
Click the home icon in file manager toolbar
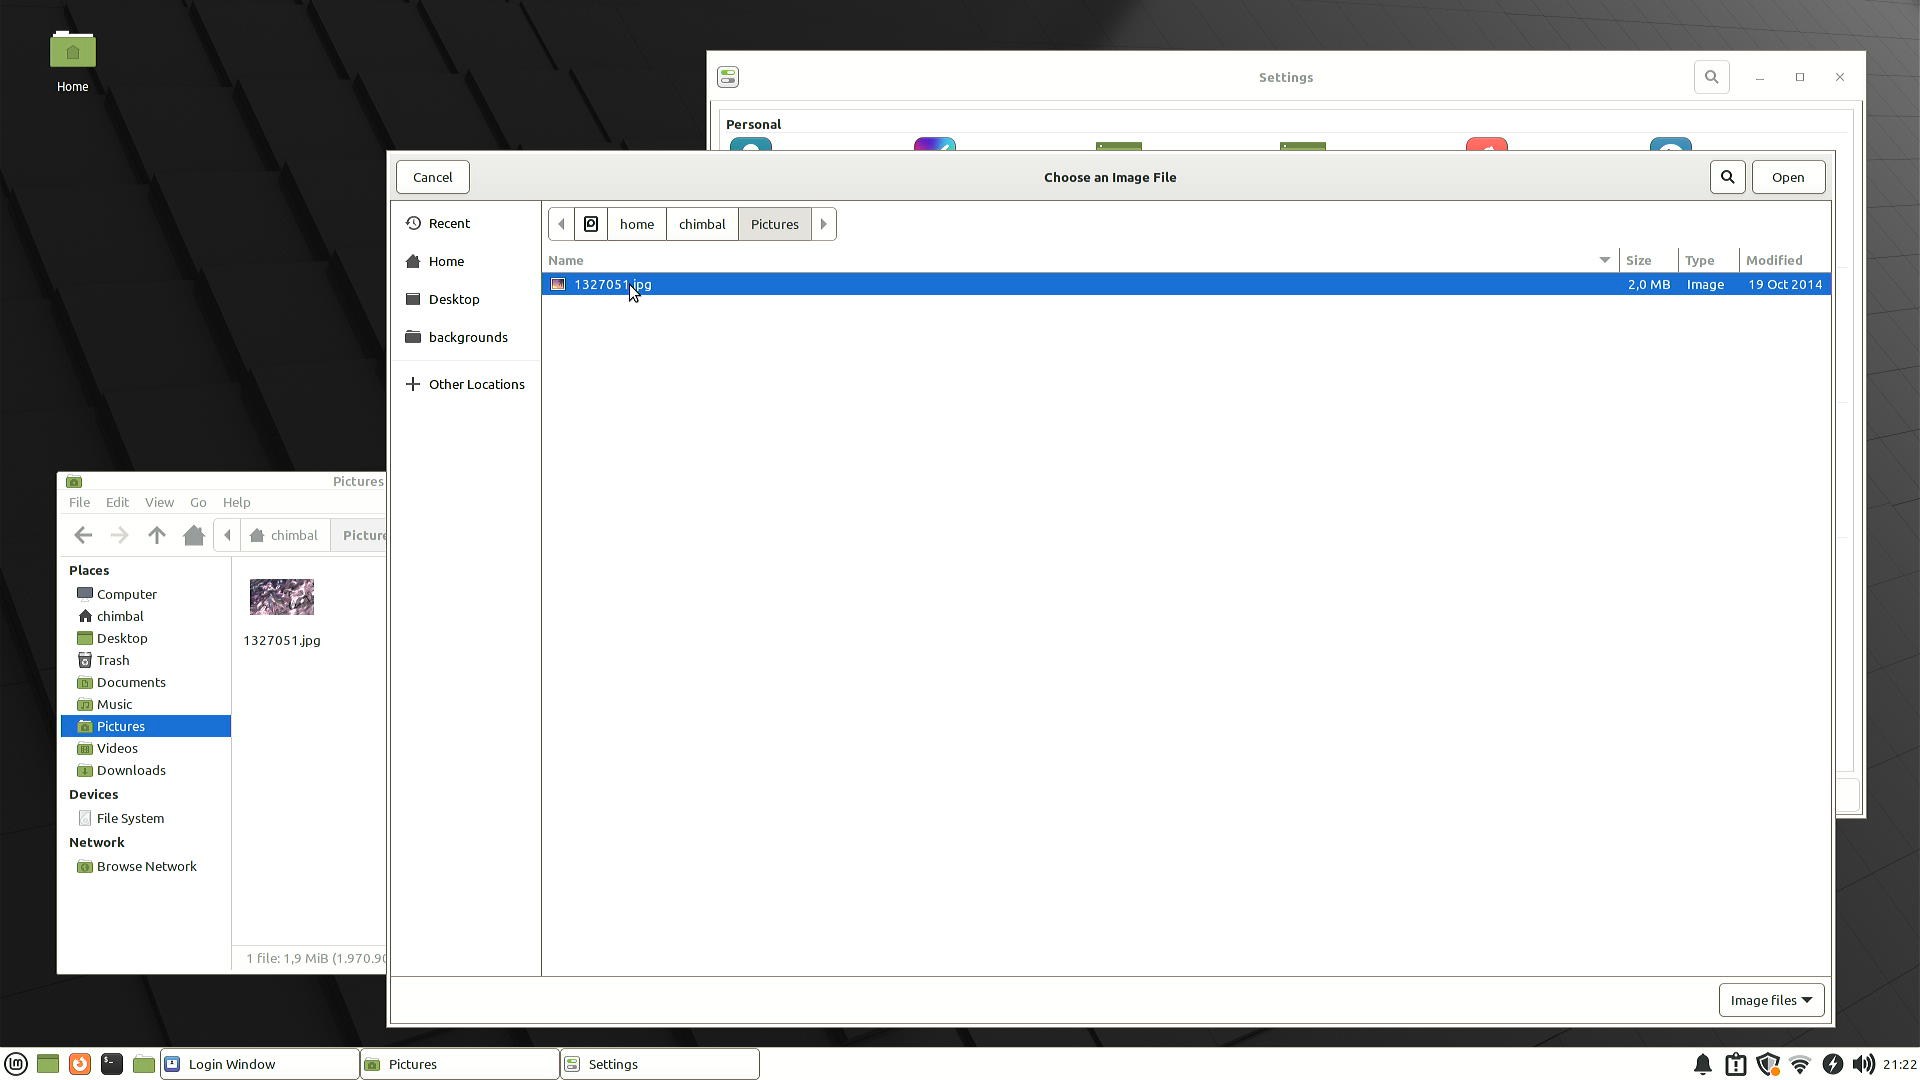pos(194,535)
